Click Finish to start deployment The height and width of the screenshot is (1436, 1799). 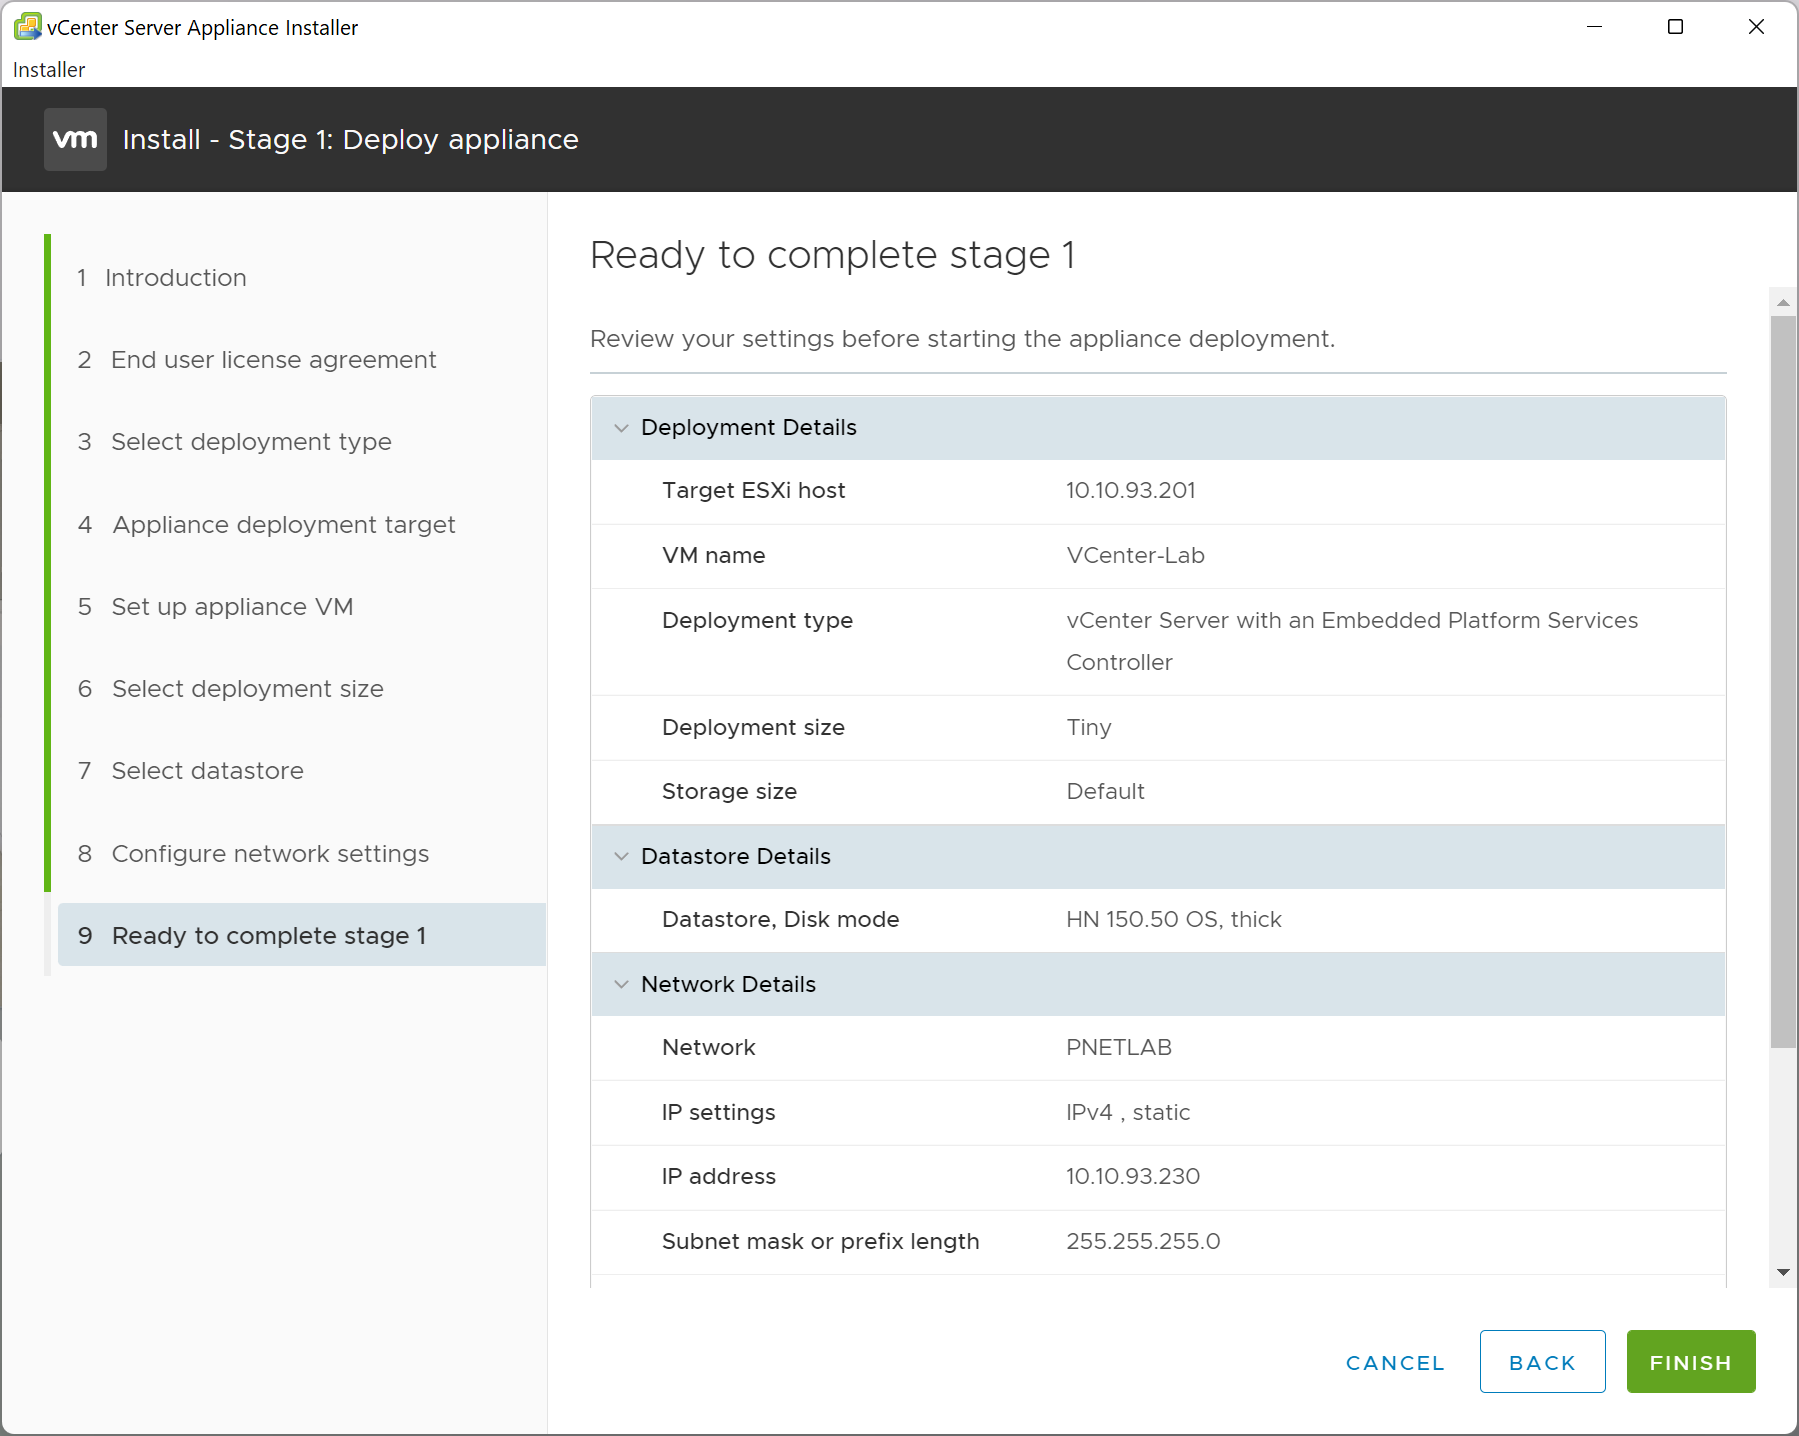click(1690, 1362)
